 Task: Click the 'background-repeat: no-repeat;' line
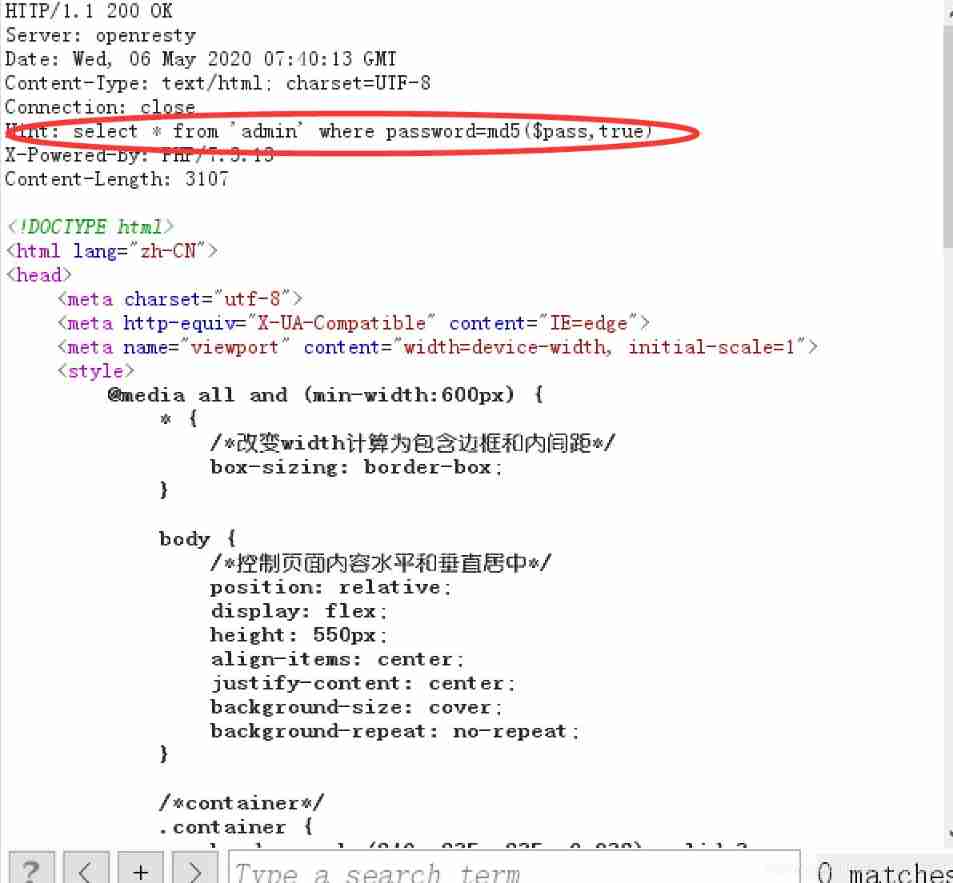(x=395, y=730)
